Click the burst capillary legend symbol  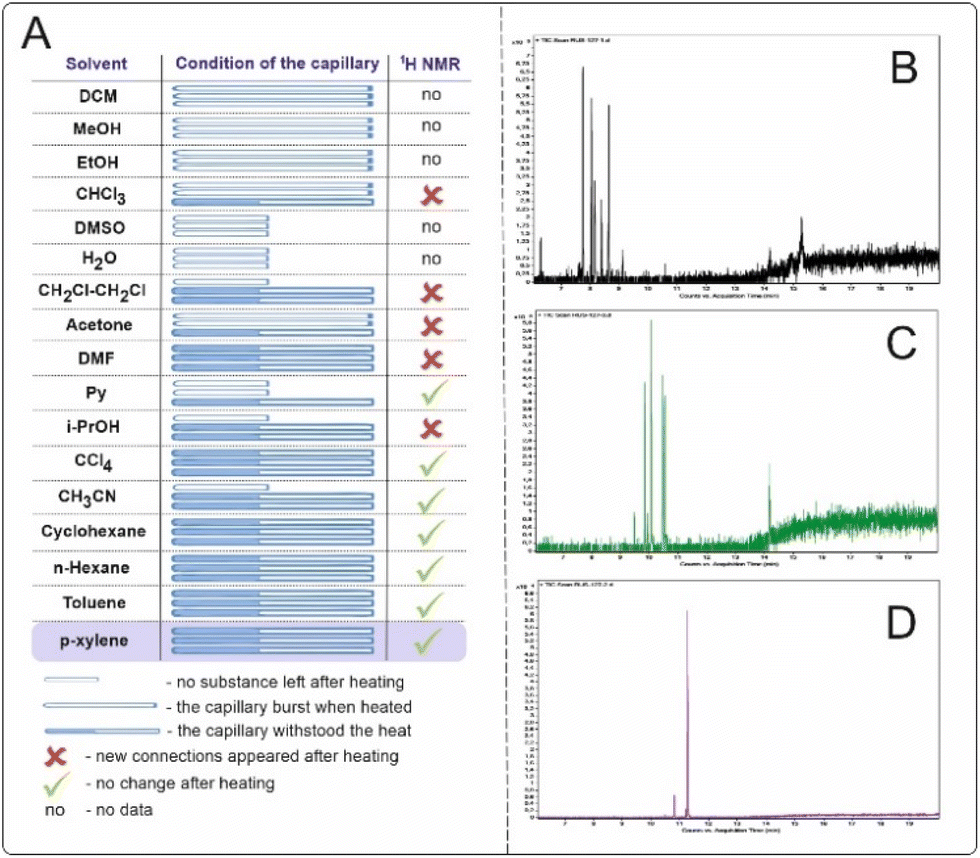click(100, 706)
